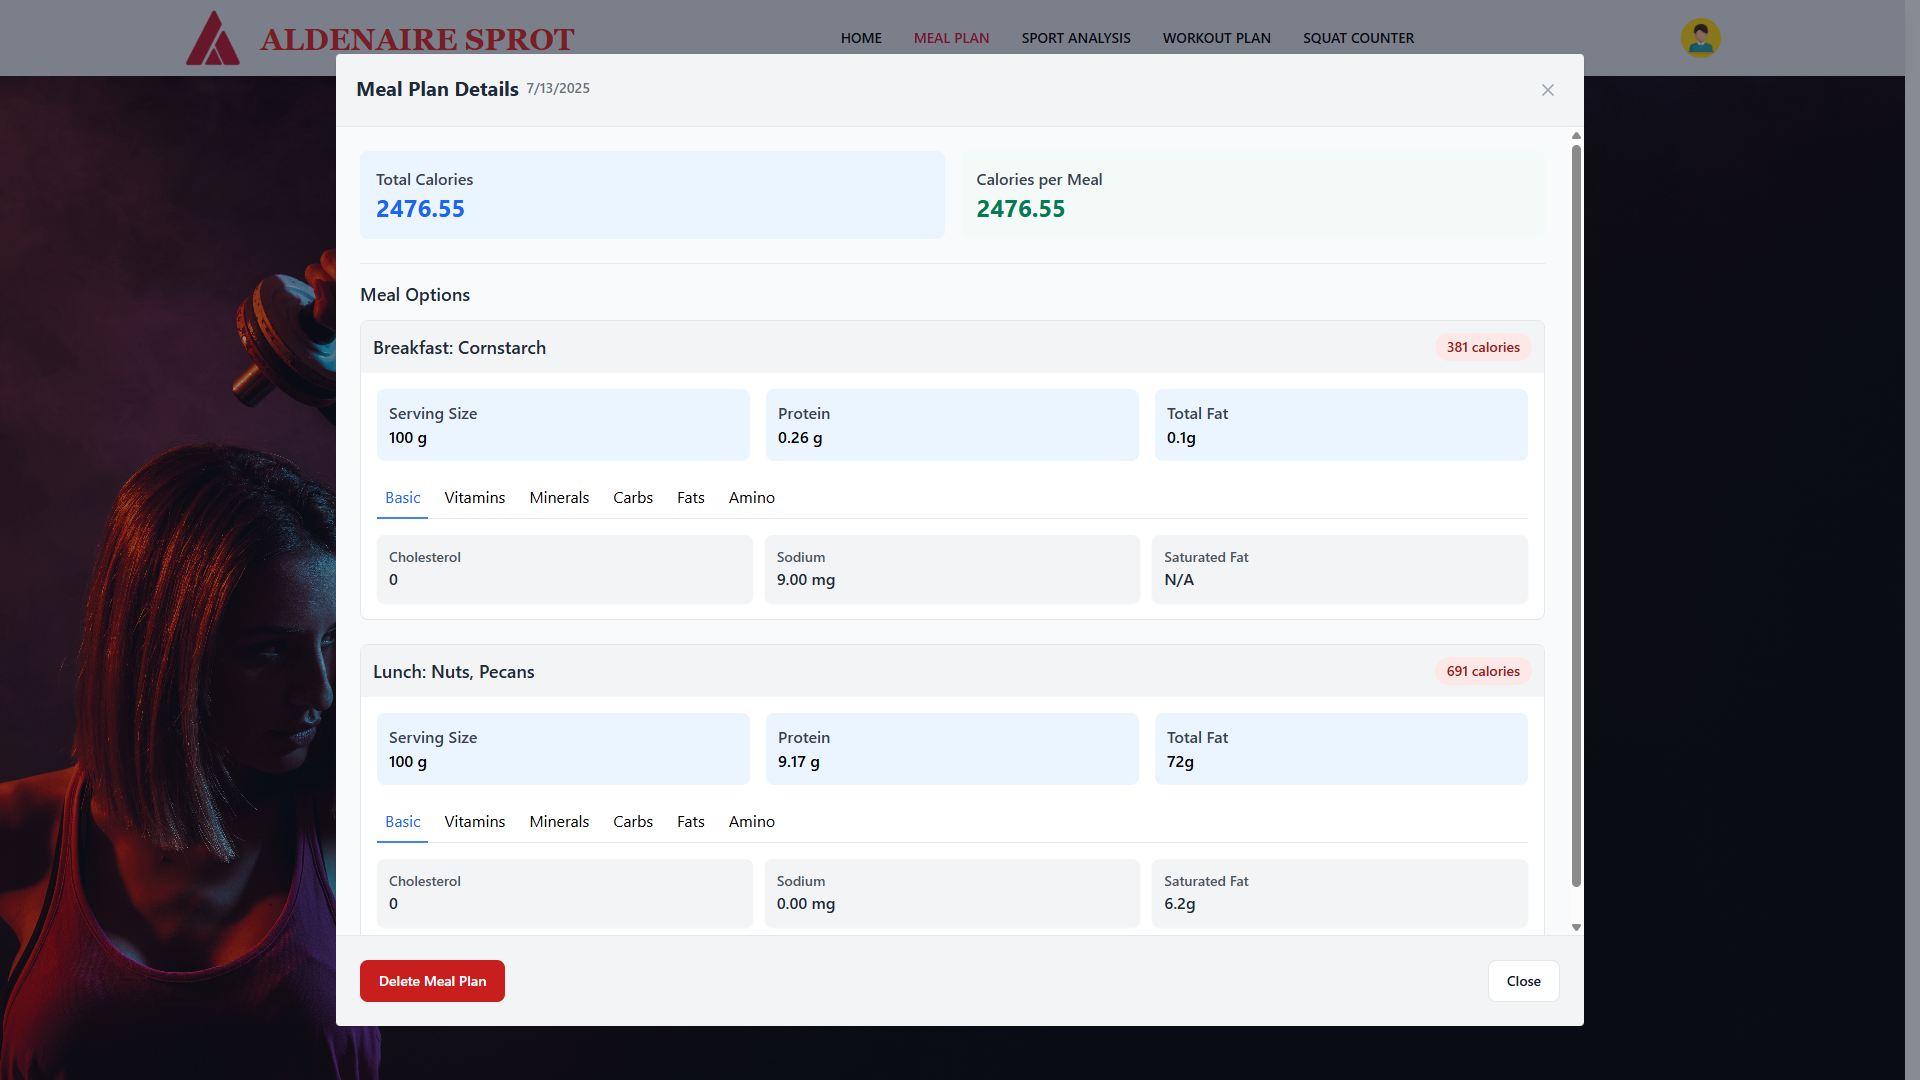Click the Calories per Meal 2476.55 value
The height and width of the screenshot is (1080, 1920).
pos(1020,209)
